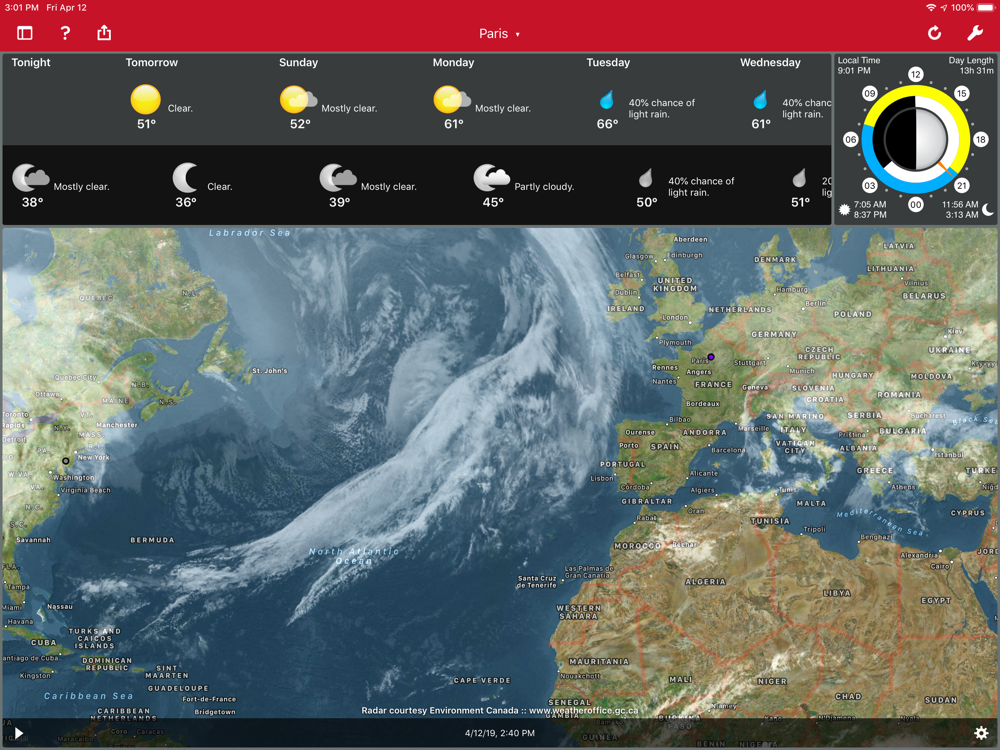Image resolution: width=1000 pixels, height=750 pixels.
Task: Click the battery indicator in status bar
Action: click(x=986, y=8)
